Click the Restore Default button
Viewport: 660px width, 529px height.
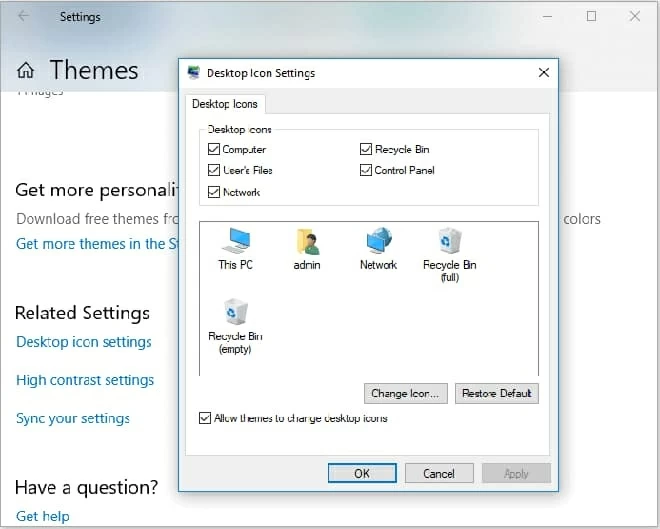[497, 393]
